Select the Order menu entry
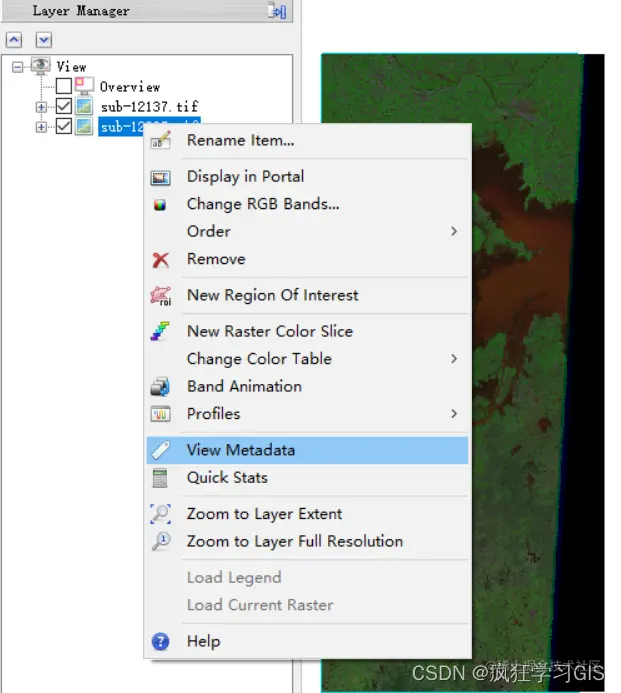This screenshot has height=693, width=621. (x=307, y=232)
